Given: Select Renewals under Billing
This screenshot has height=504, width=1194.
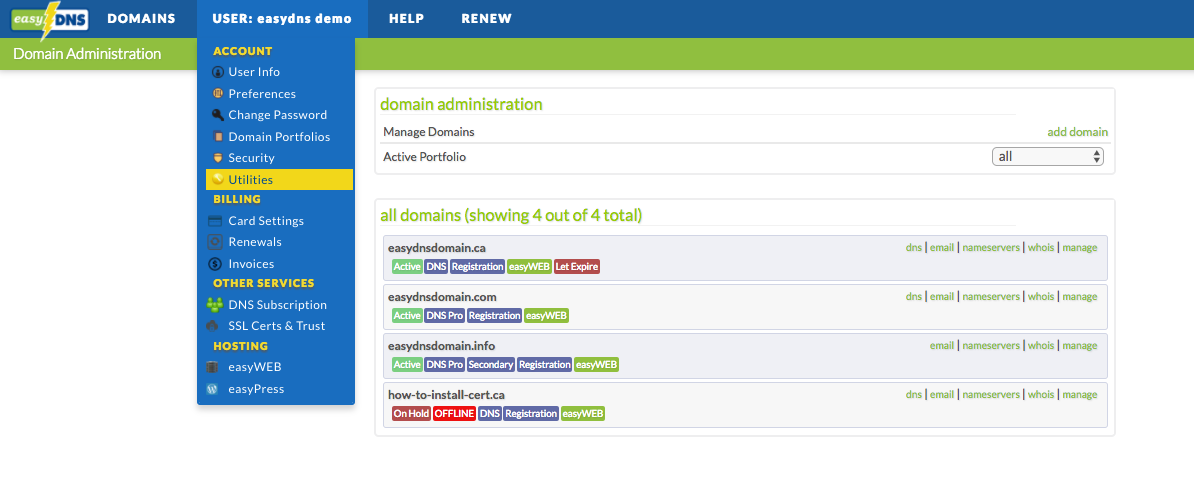Looking at the screenshot, I should [x=255, y=242].
